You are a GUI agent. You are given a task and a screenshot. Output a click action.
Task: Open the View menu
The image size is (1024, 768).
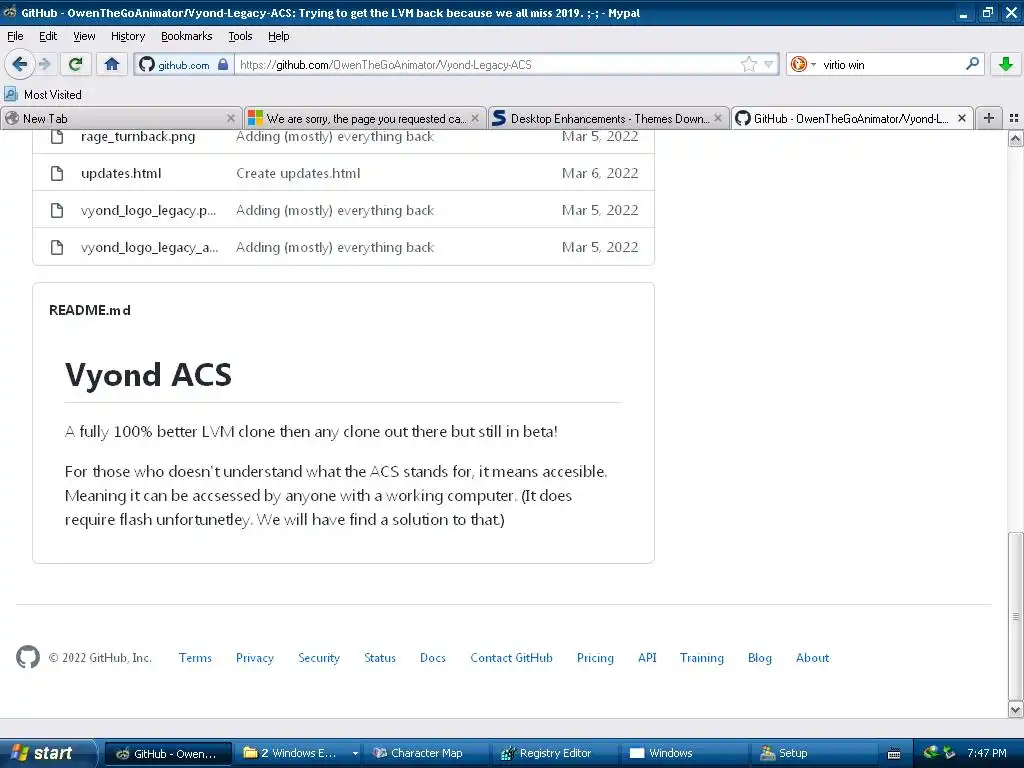pyautogui.click(x=84, y=36)
